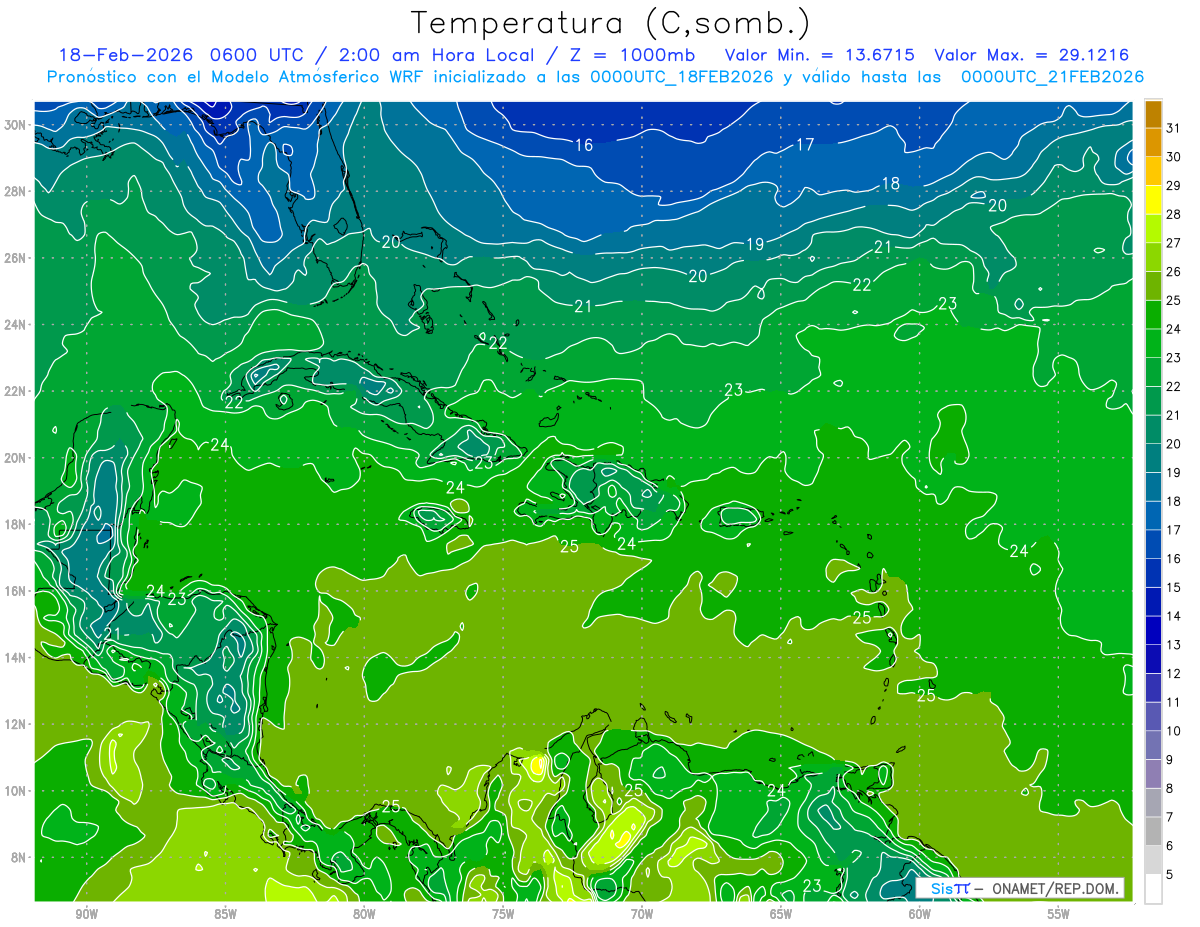Click the latitude label '20N'
The height and width of the screenshot is (927, 1200).
click(x=16, y=458)
